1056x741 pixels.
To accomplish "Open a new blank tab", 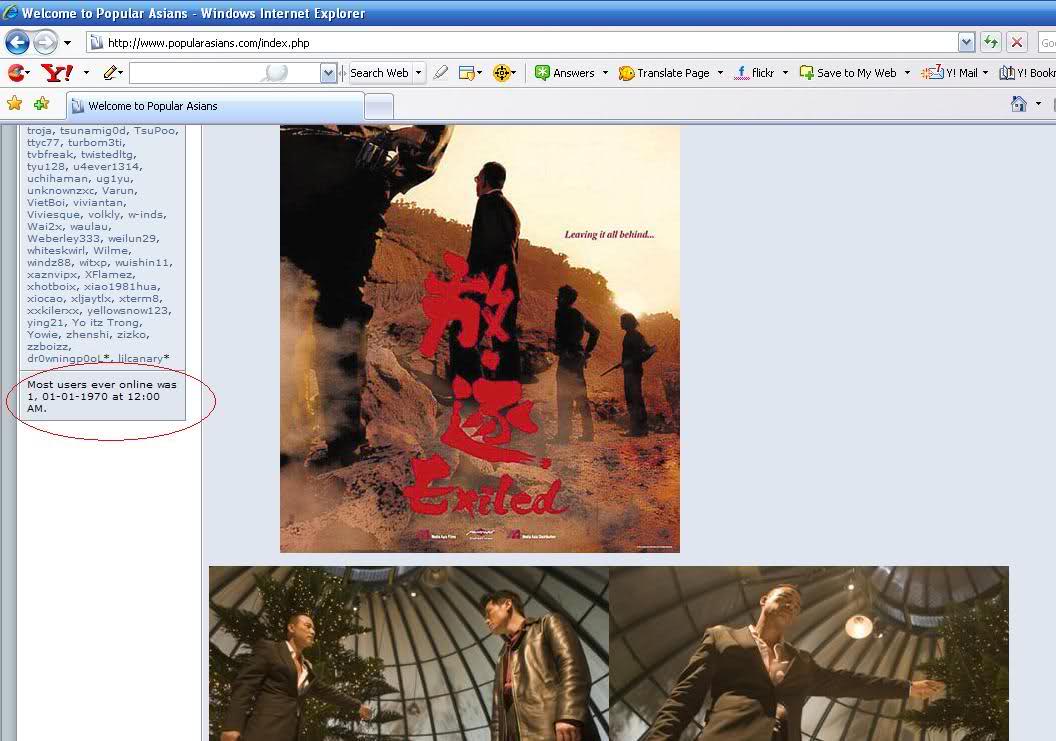I will point(379,106).
